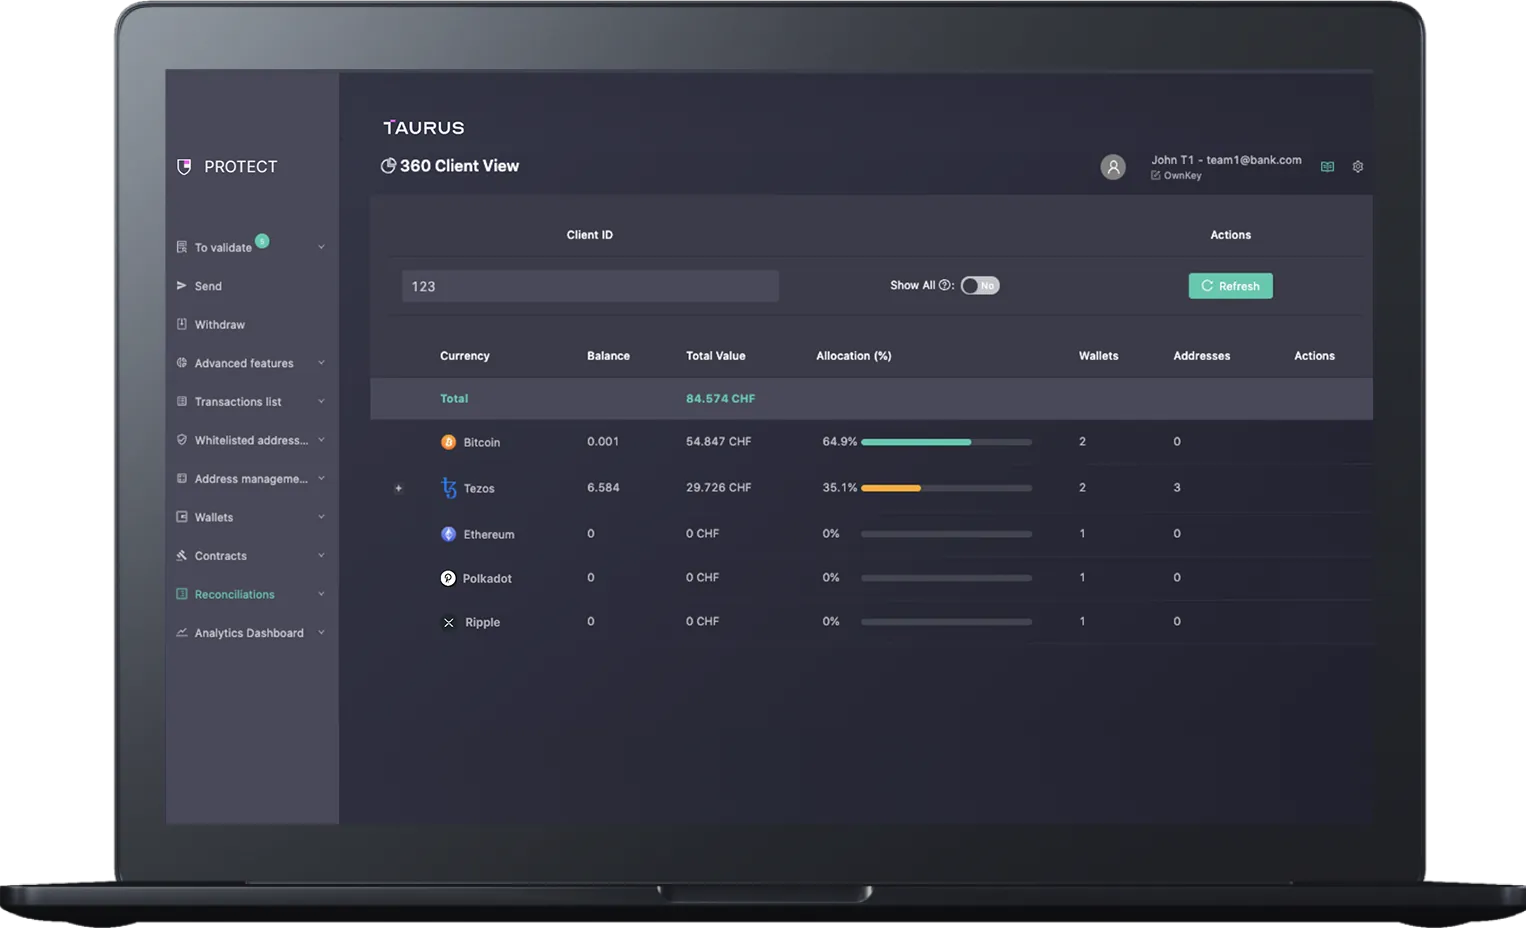The height and width of the screenshot is (928, 1526).
Task: Click the Tezos currency icon
Action: [x=449, y=488]
